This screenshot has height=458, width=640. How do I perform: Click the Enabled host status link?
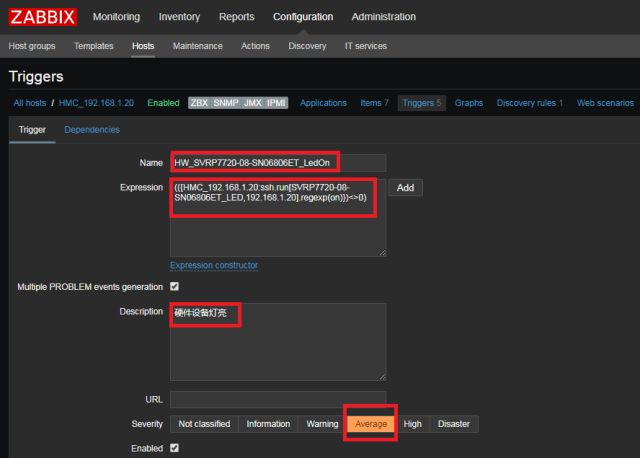click(x=163, y=103)
